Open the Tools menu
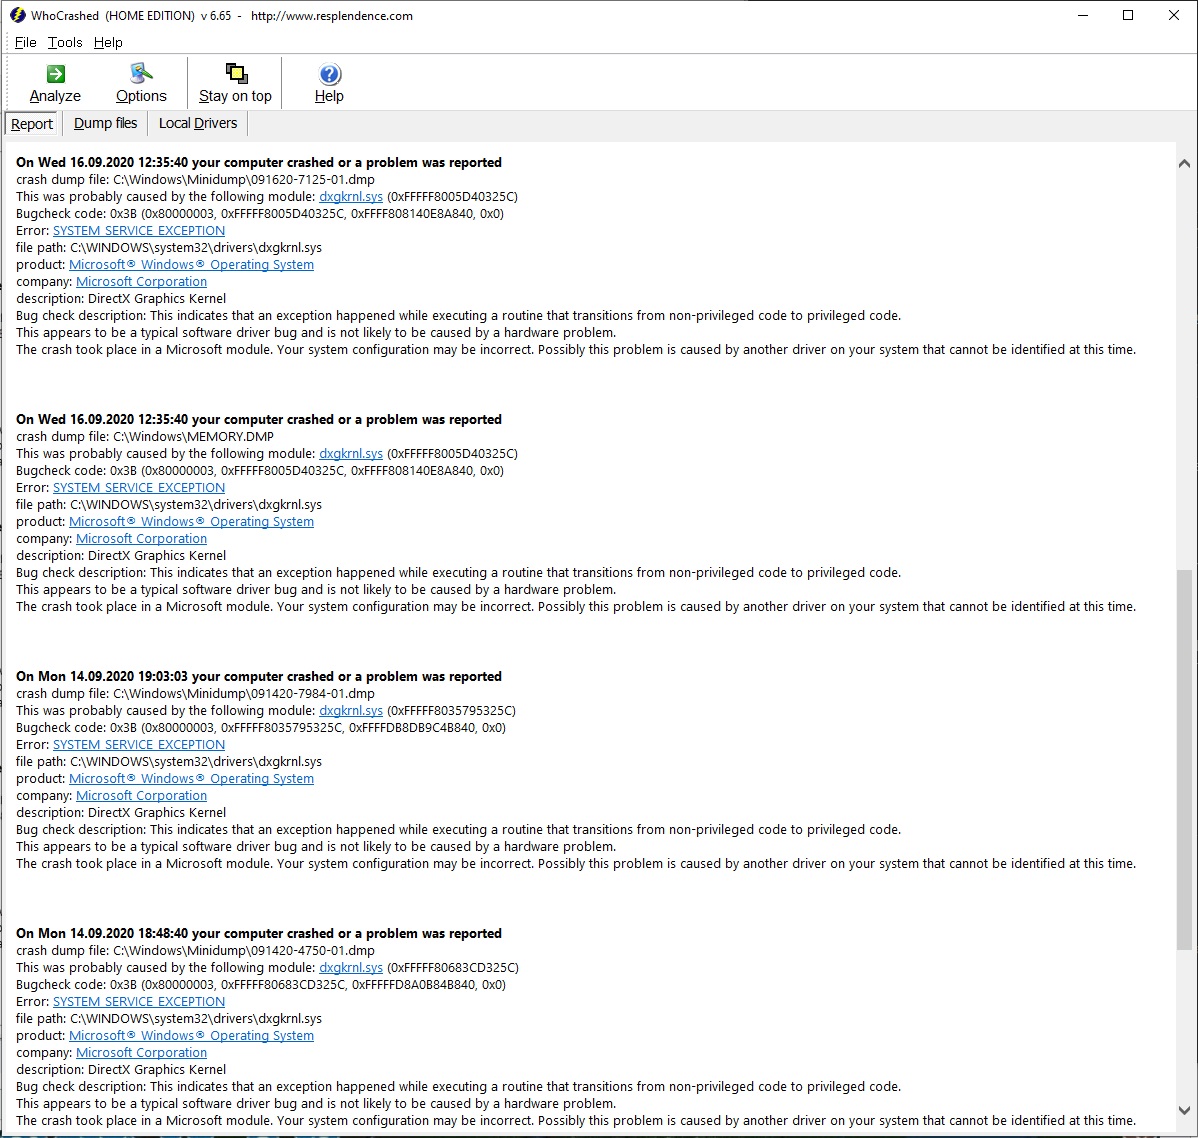The width and height of the screenshot is (1198, 1138). (65, 42)
